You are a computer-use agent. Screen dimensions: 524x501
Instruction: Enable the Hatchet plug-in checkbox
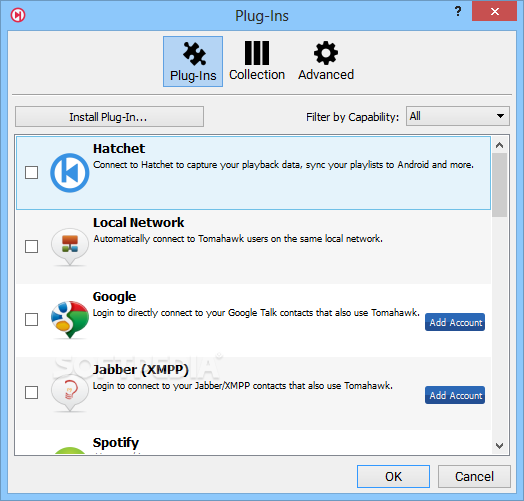point(31,172)
